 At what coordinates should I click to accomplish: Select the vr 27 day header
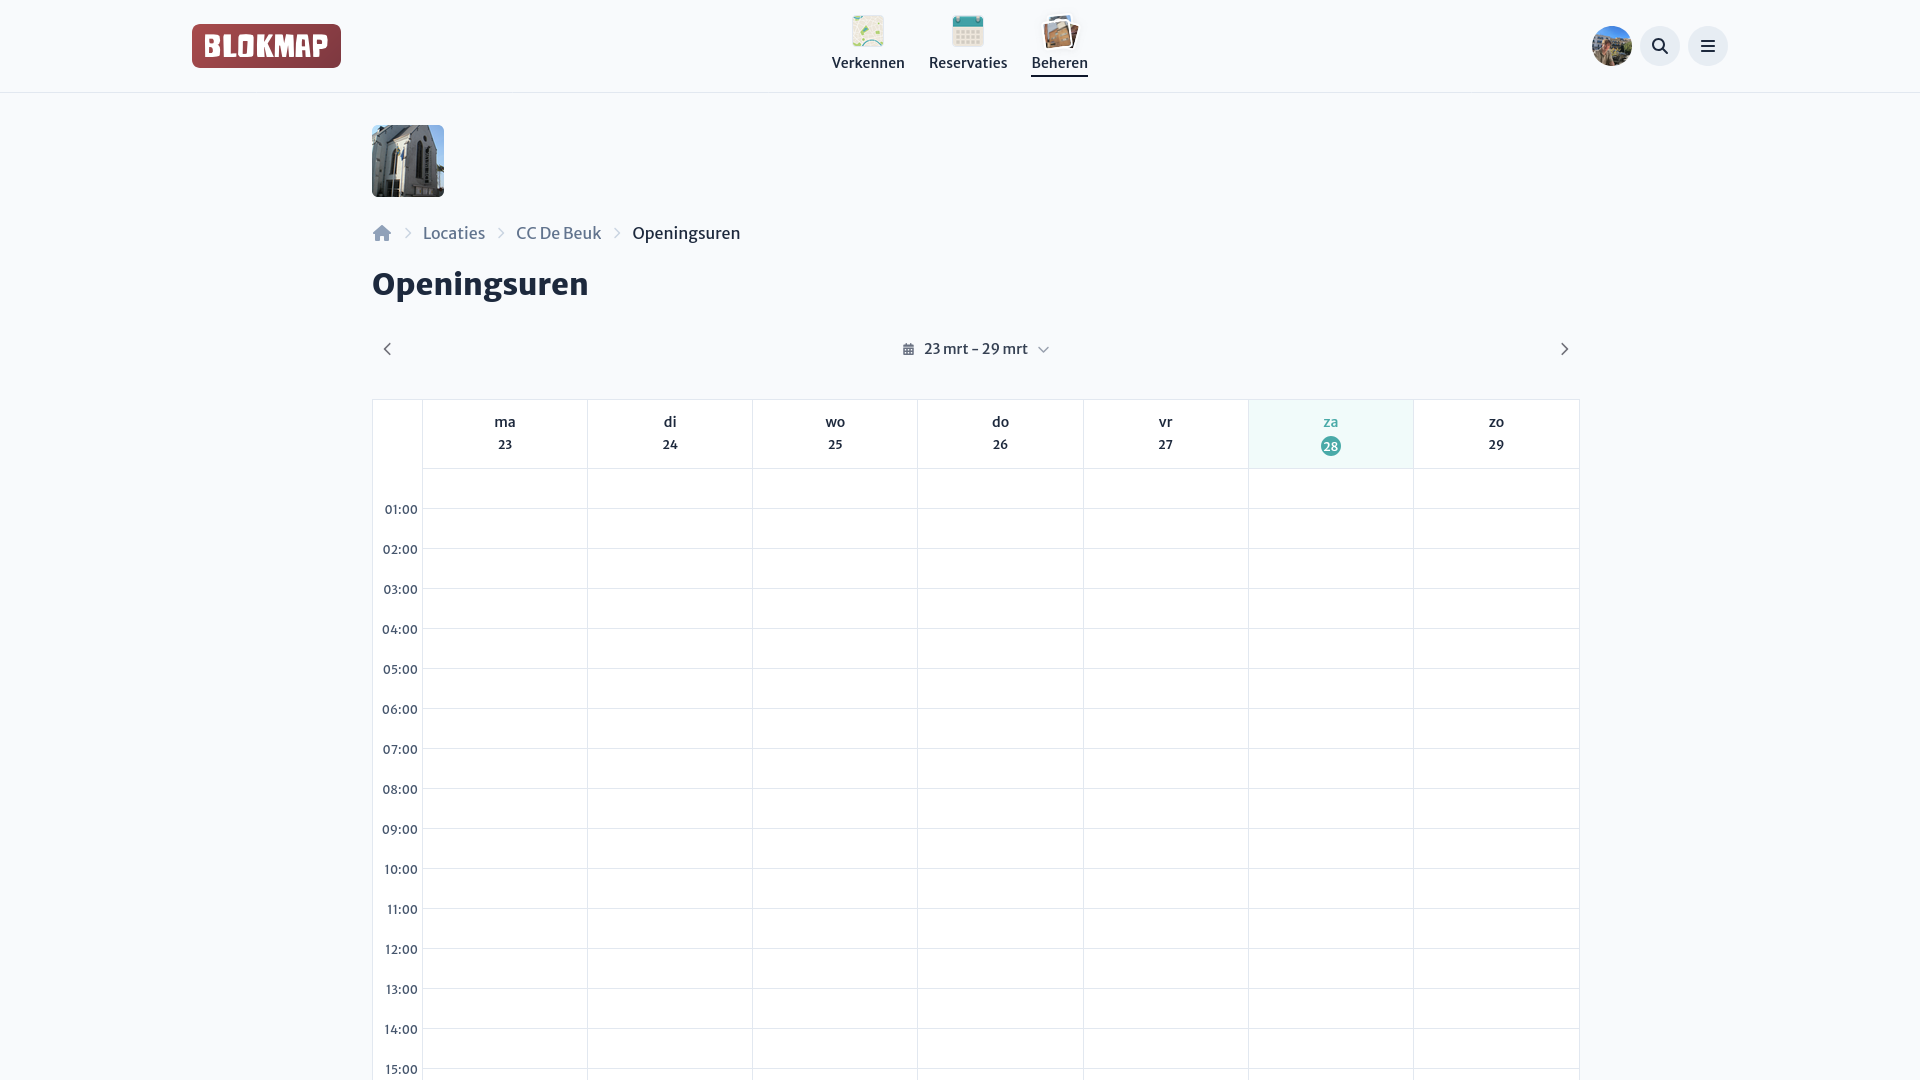pyautogui.click(x=1166, y=434)
